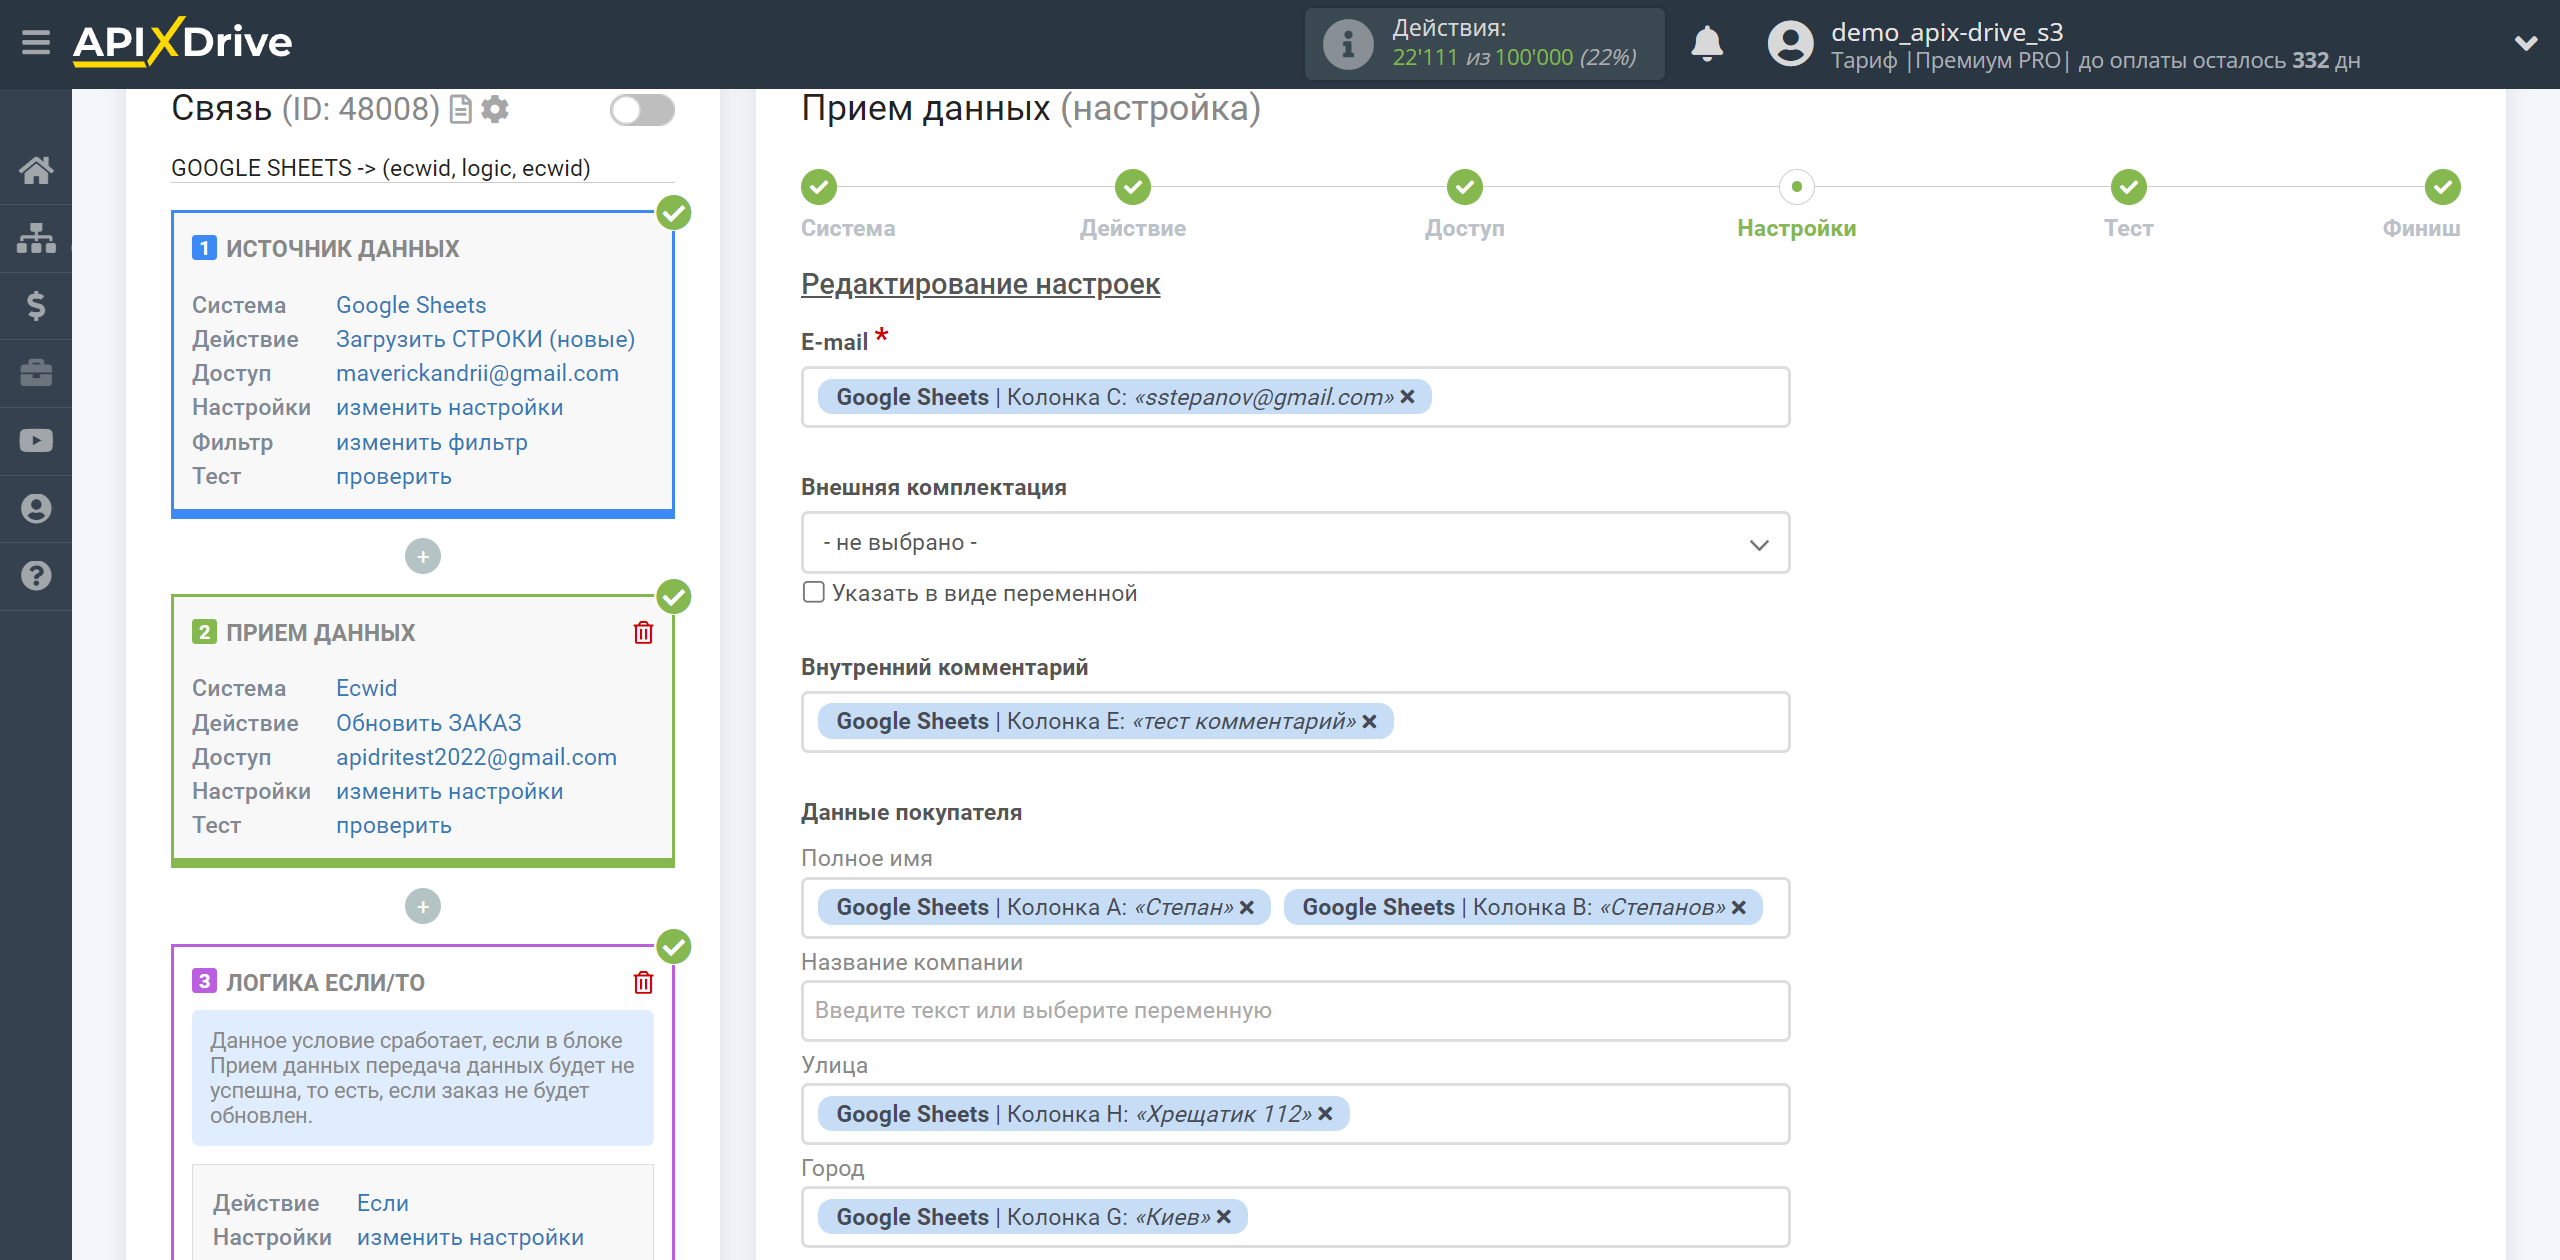Screen dimensions: 2560x1260
Task: Open Внешняя комплектация dropdown
Action: [x=1295, y=543]
